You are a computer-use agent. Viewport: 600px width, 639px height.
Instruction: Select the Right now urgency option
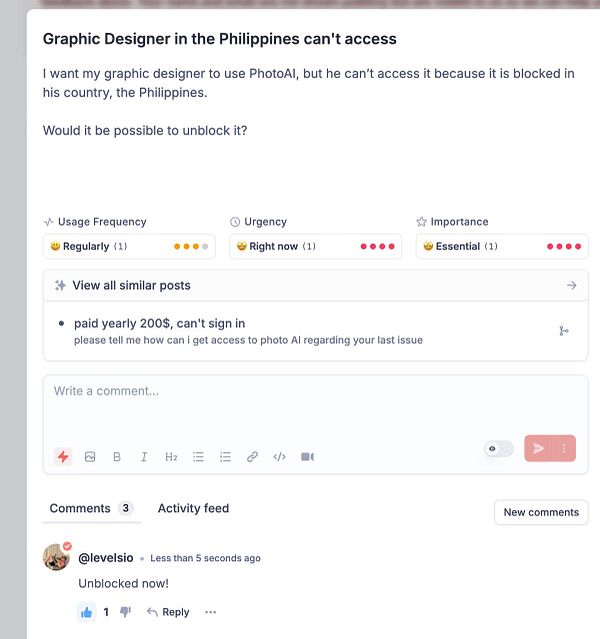click(315, 246)
